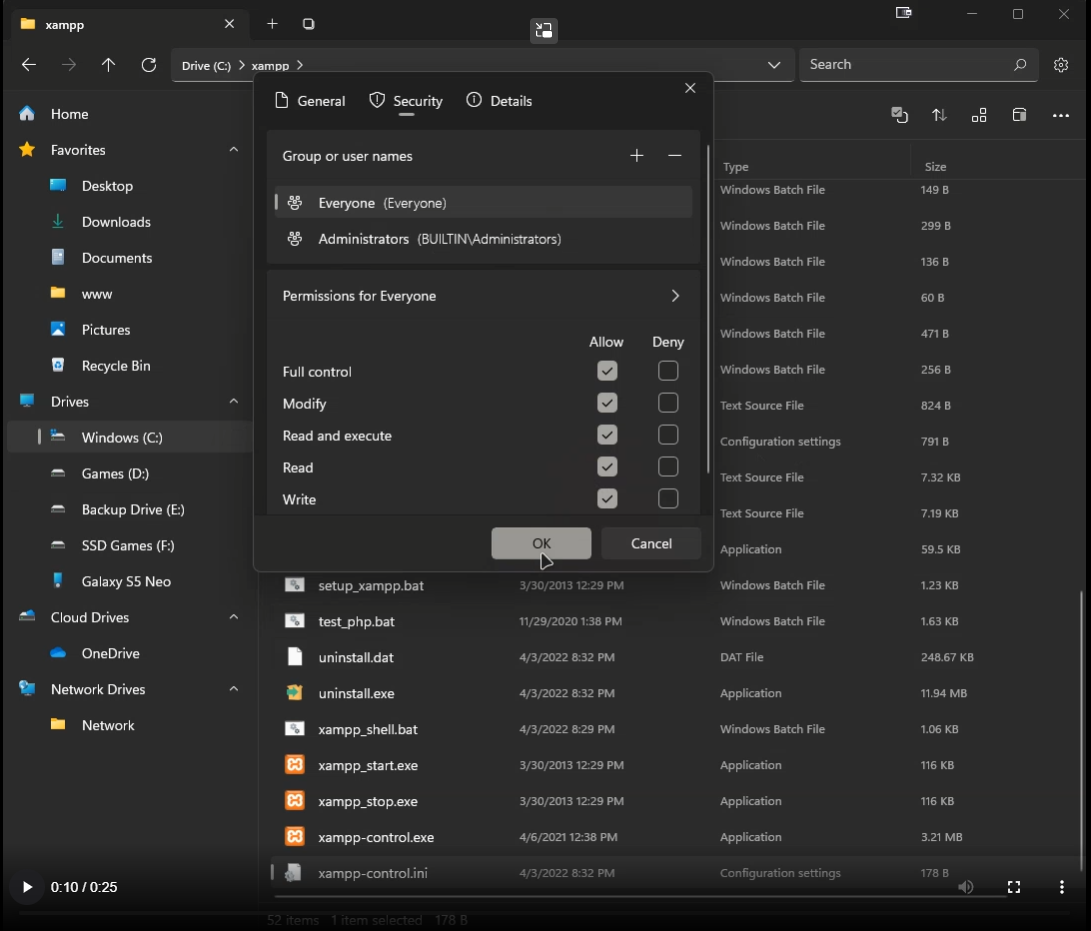Select the Administrators group entry
This screenshot has height=931, width=1091.
(484, 239)
